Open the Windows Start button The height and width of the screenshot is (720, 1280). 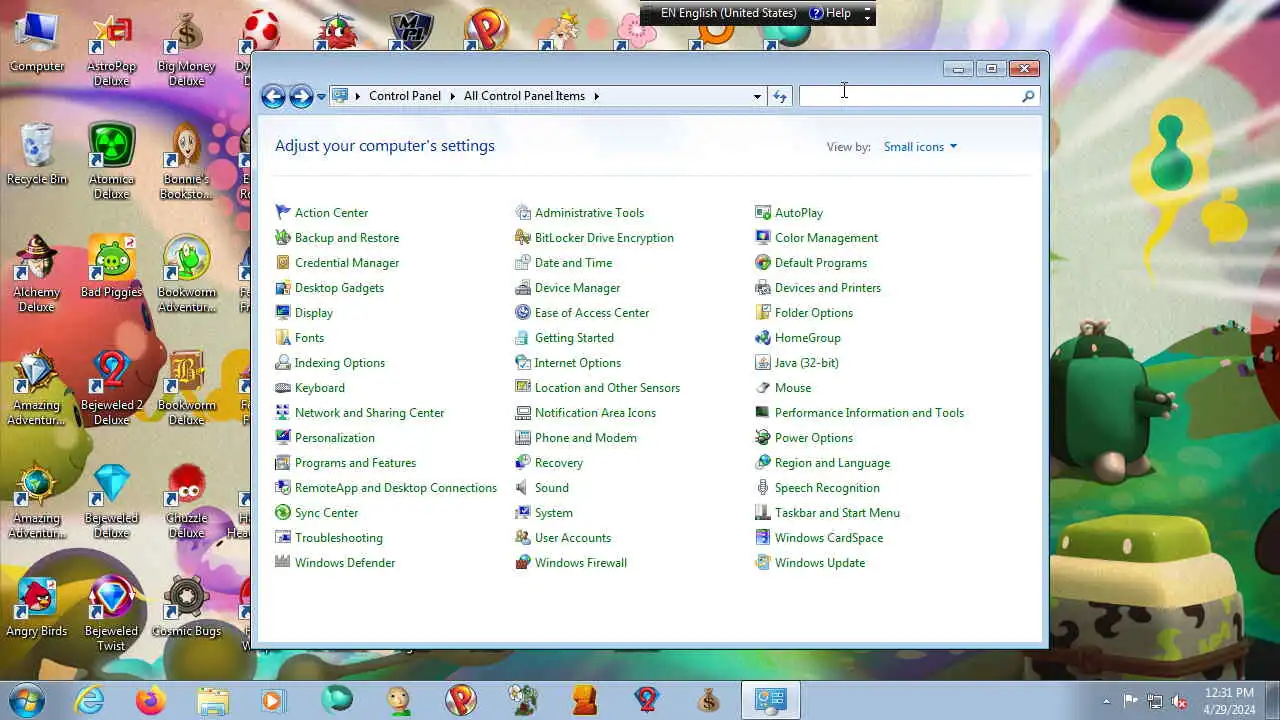(27, 700)
